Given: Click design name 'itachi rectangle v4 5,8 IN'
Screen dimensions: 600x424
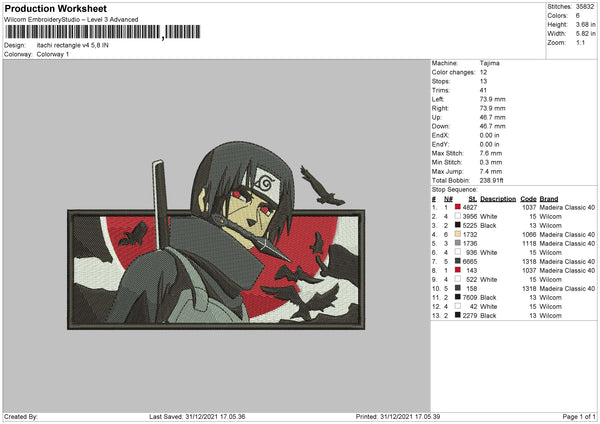Looking at the screenshot, I should pyautogui.click(x=73, y=45).
